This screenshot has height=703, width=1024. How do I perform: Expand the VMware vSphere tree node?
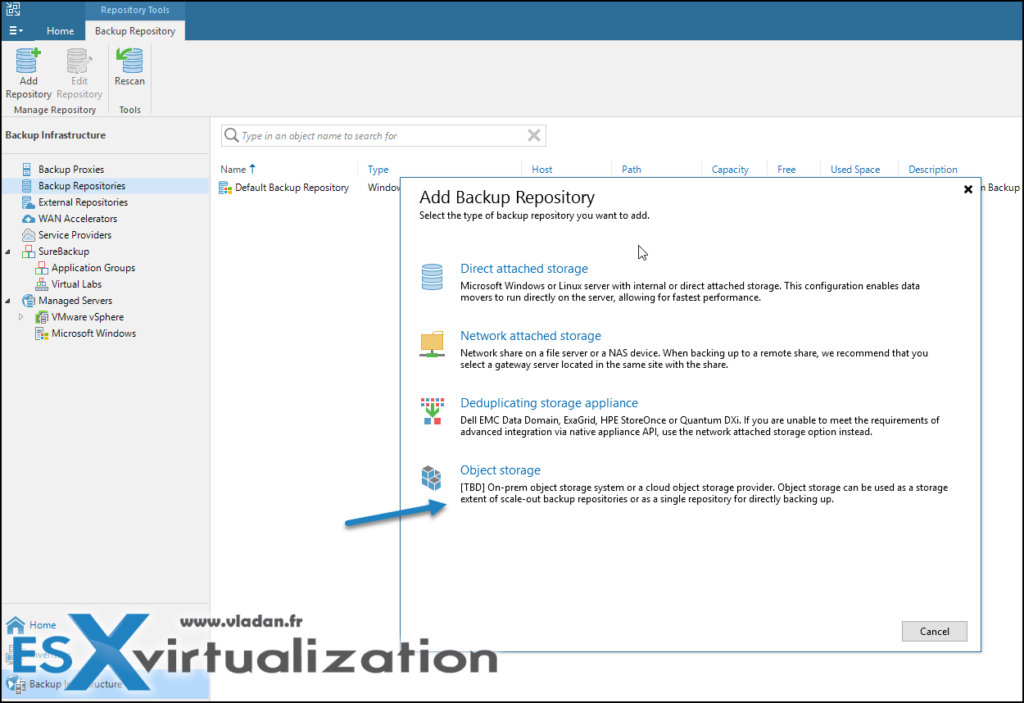(22, 317)
